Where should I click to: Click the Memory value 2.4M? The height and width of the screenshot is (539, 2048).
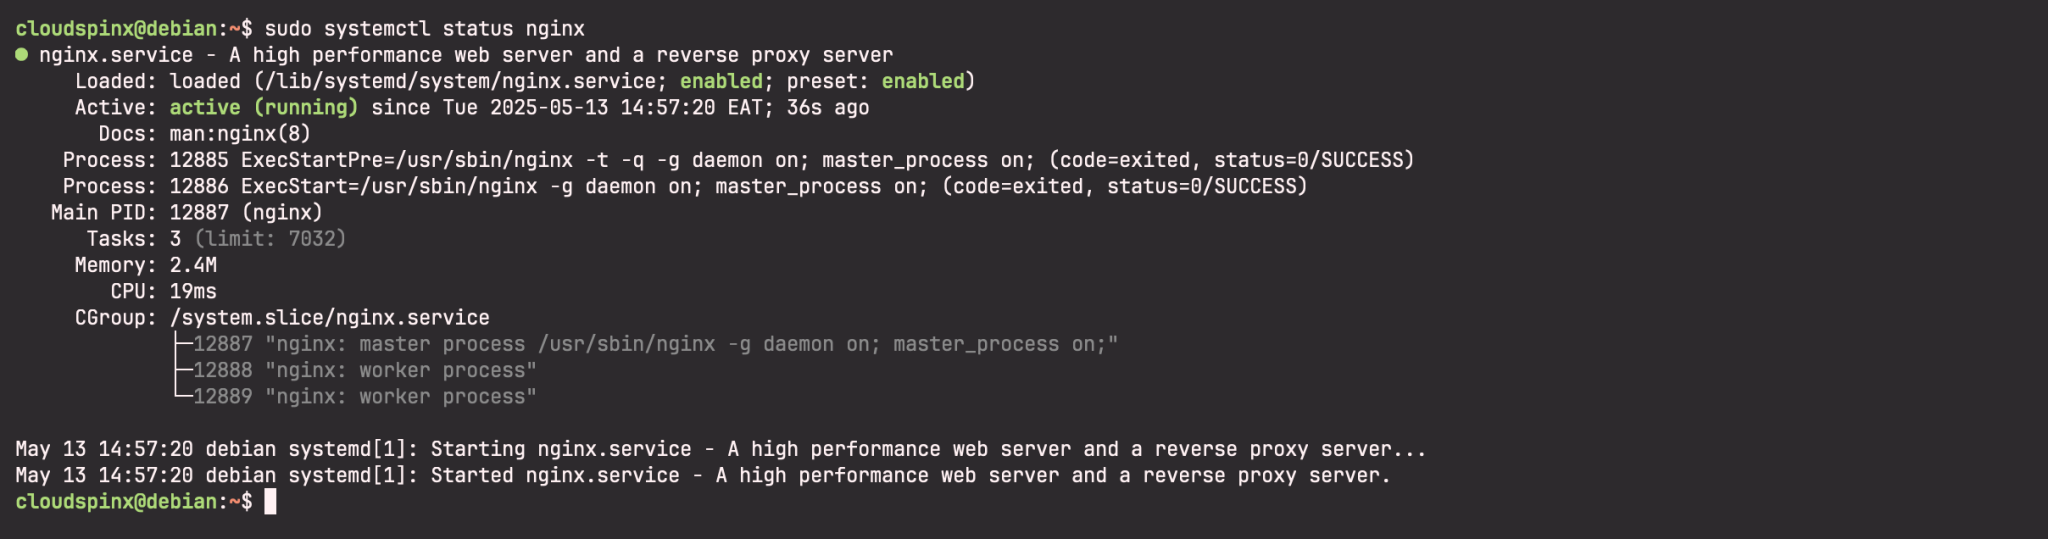point(193,265)
